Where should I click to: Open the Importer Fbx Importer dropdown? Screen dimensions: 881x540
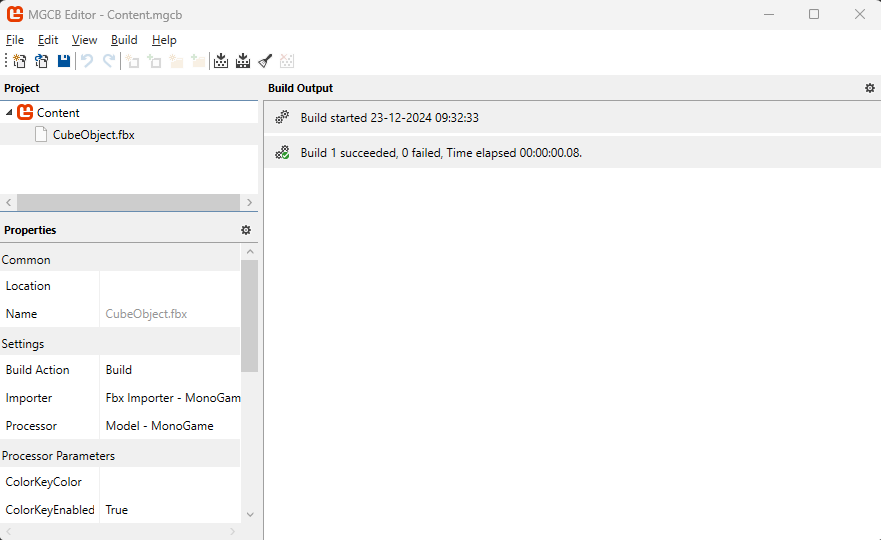170,398
